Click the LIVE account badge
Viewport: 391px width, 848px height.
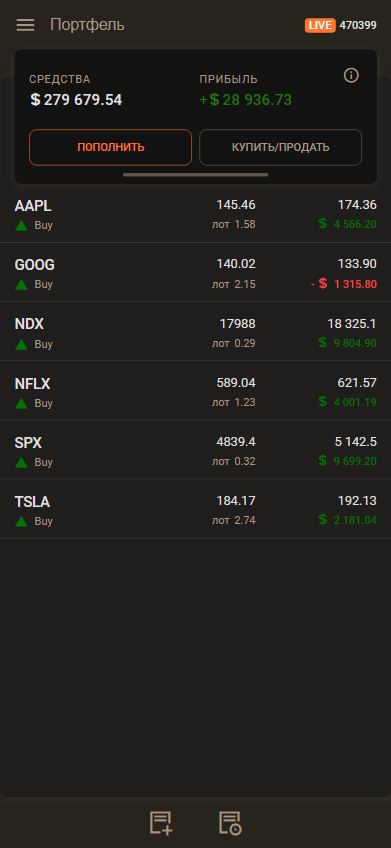320,25
